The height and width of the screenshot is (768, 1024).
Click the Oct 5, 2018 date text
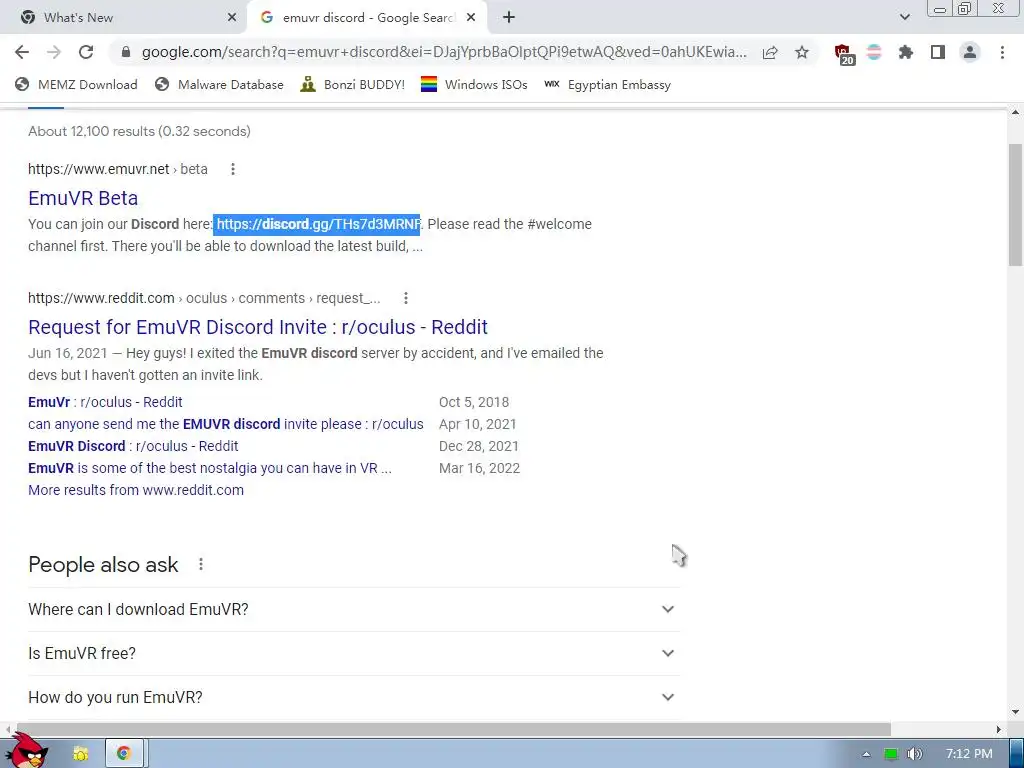[x=474, y=402]
